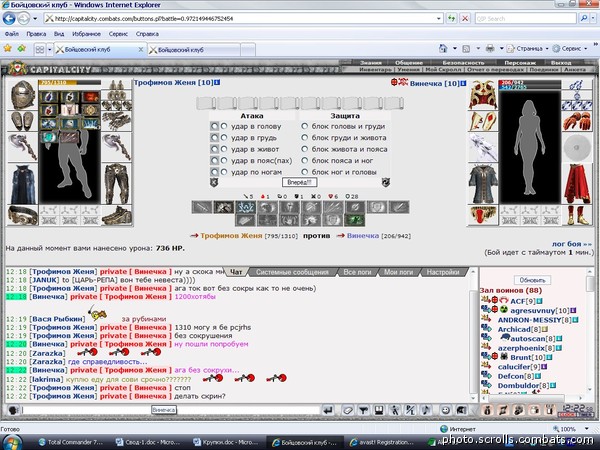
Task: Click inside the chat message input field
Action: pos(170,410)
